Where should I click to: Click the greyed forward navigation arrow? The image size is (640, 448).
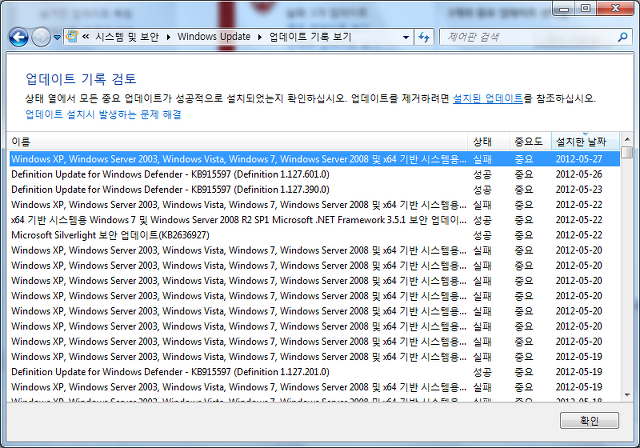[41, 37]
